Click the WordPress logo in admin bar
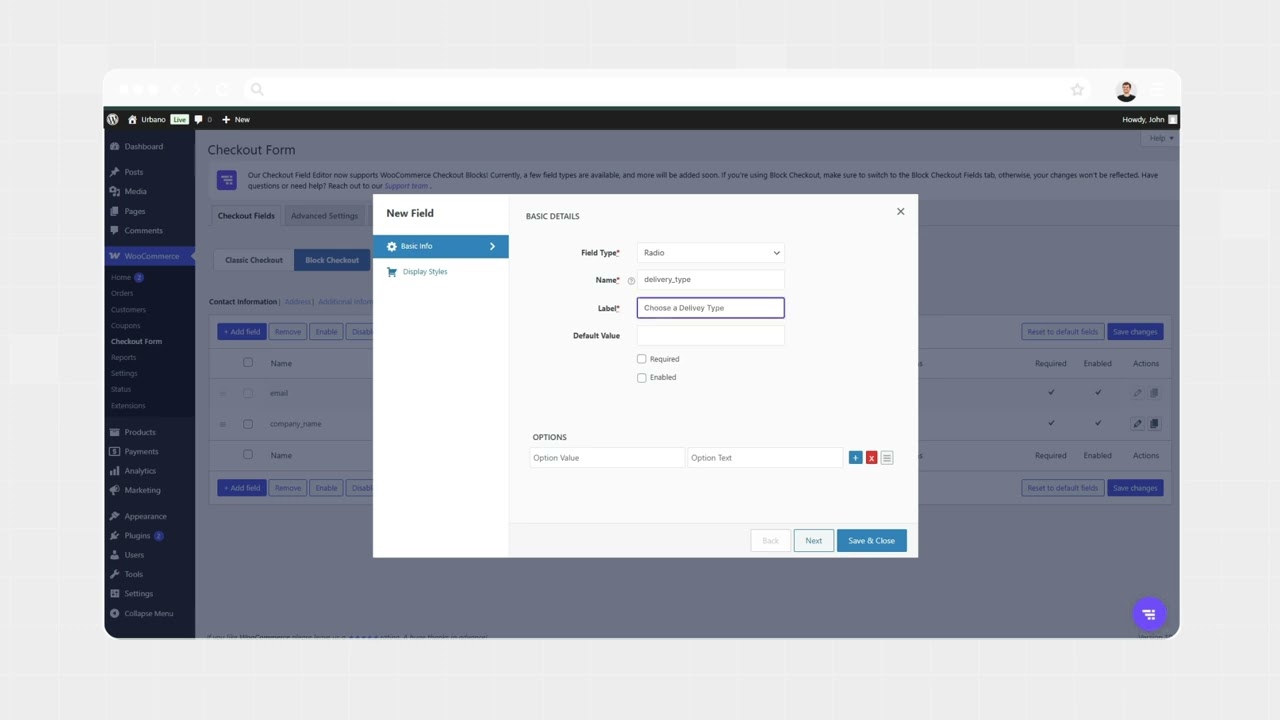Screen dimensions: 1280x720 point(113,119)
